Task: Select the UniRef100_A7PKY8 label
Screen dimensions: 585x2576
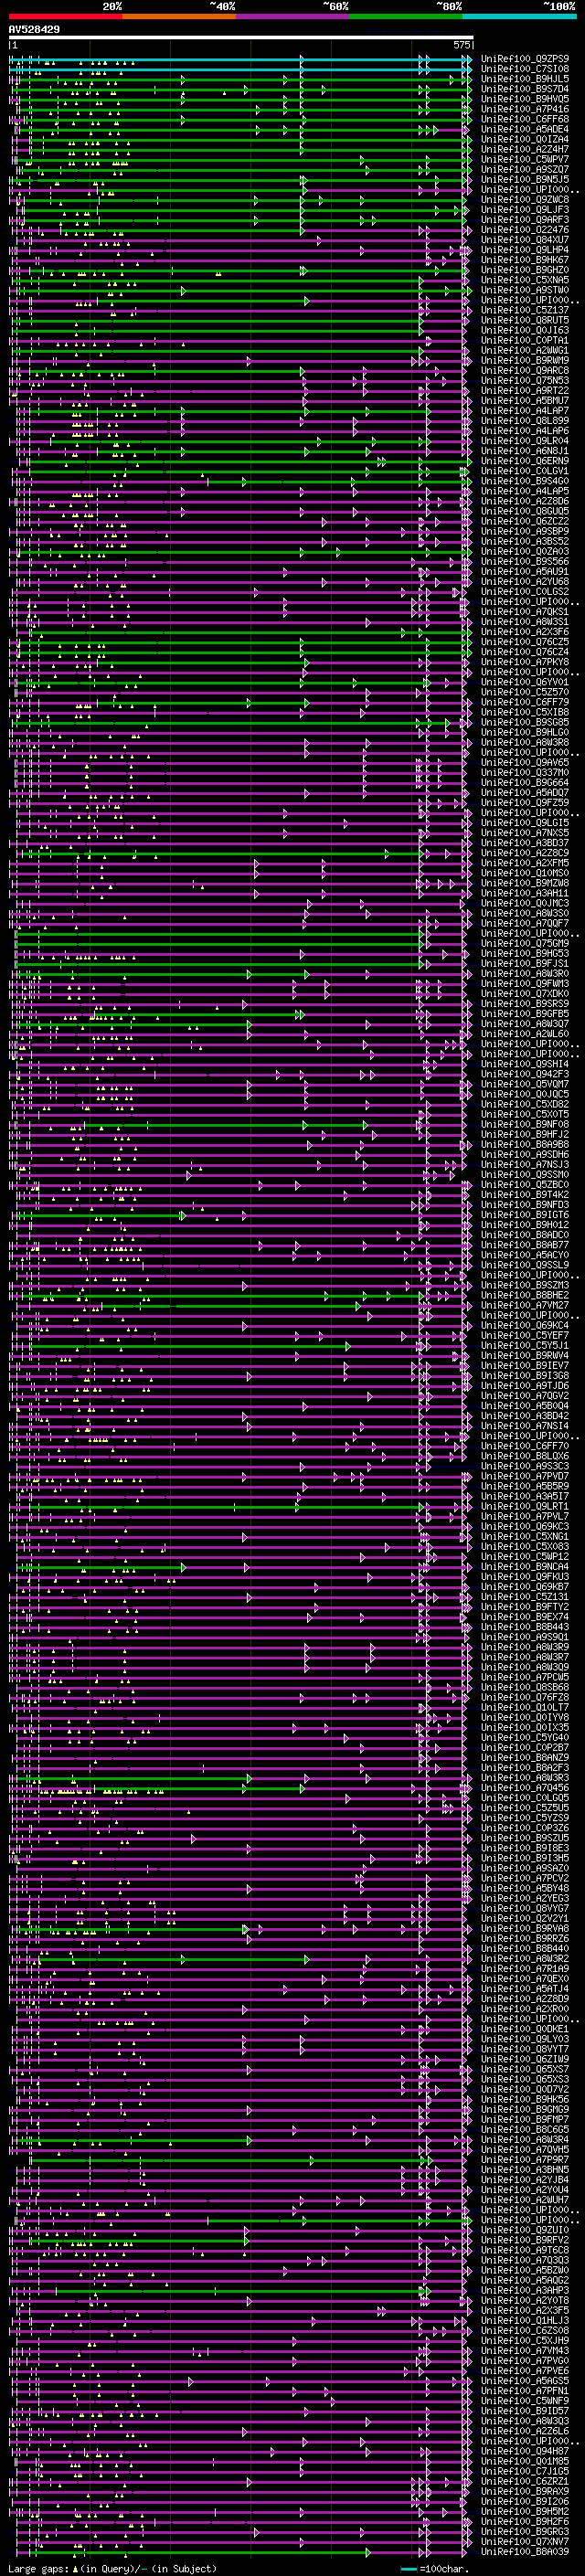Action: (525, 662)
